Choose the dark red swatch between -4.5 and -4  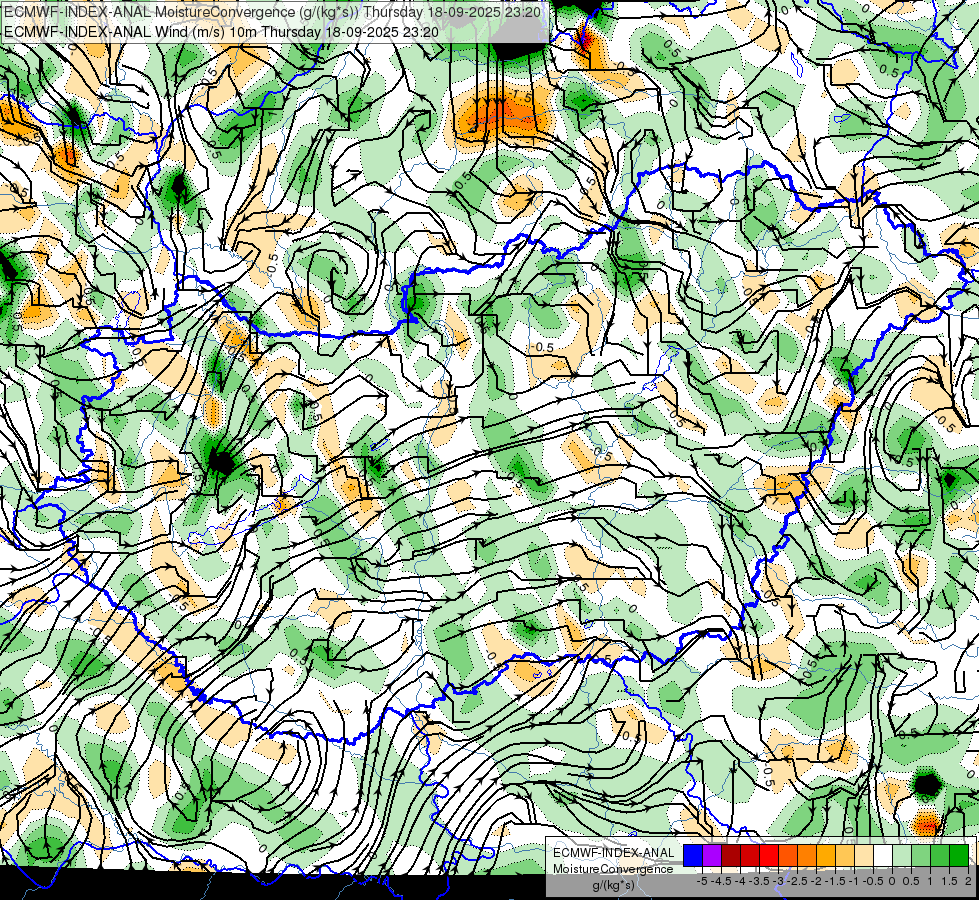point(731,856)
